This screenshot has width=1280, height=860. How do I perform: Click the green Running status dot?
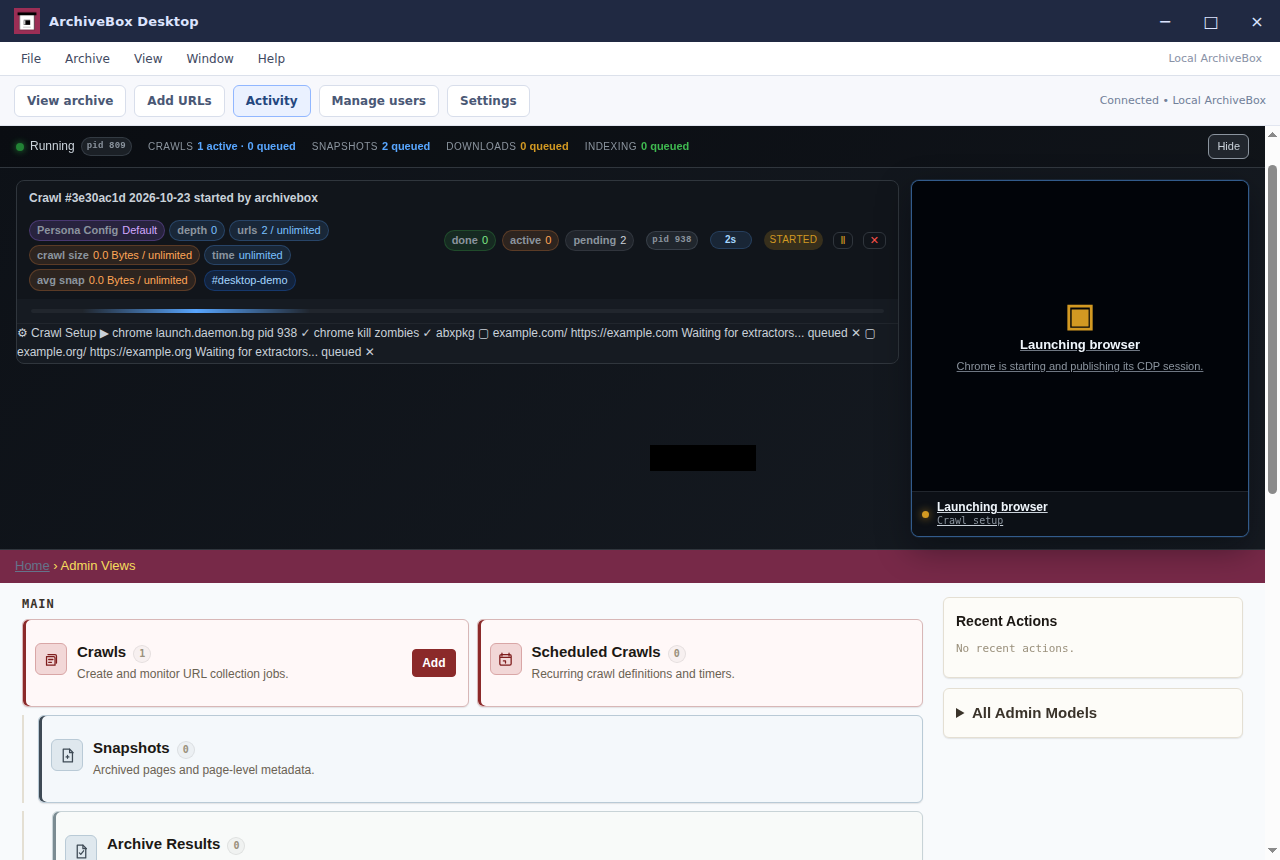tap(20, 147)
